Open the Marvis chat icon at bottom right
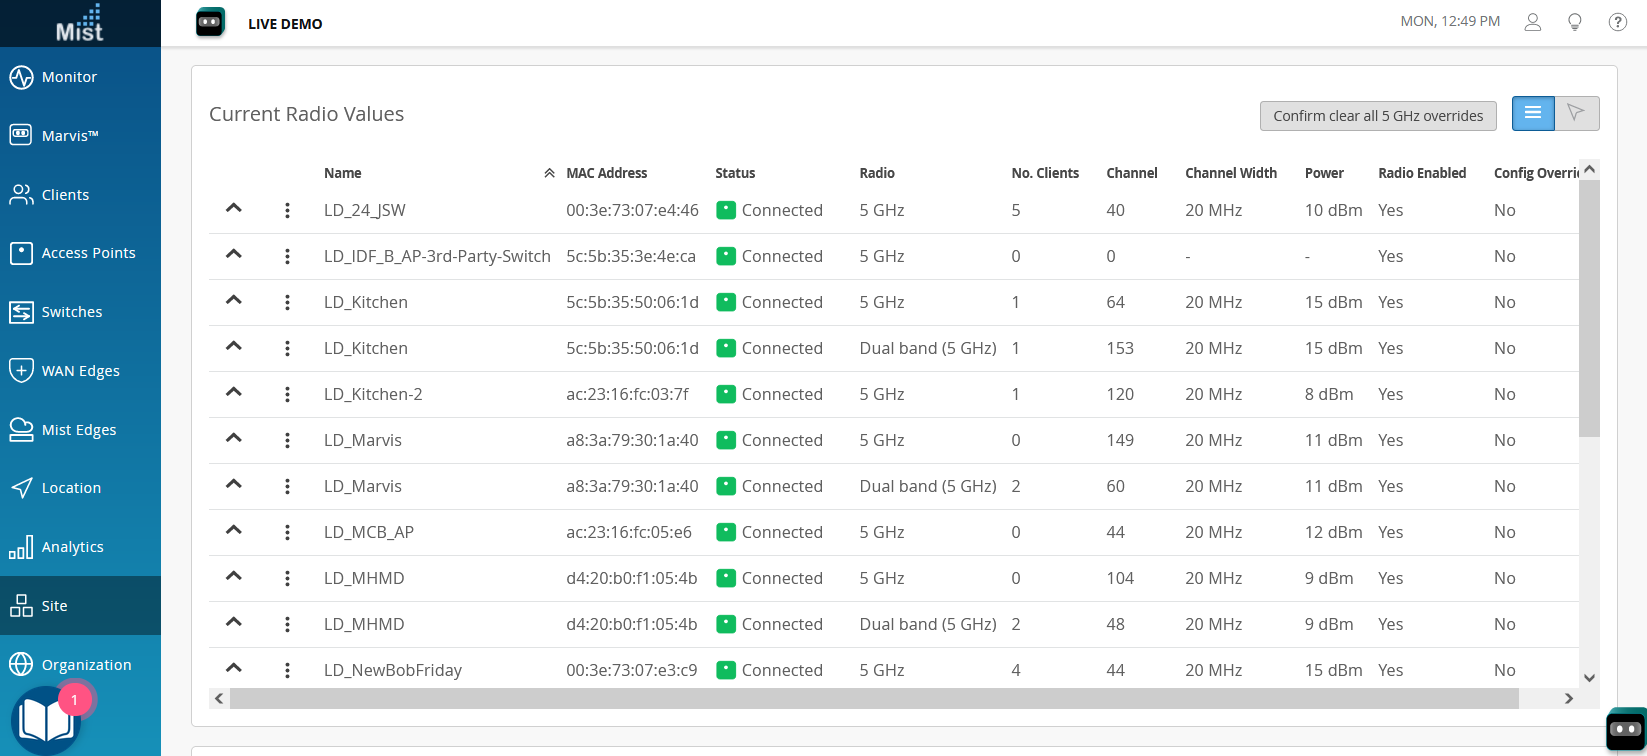 (1626, 731)
